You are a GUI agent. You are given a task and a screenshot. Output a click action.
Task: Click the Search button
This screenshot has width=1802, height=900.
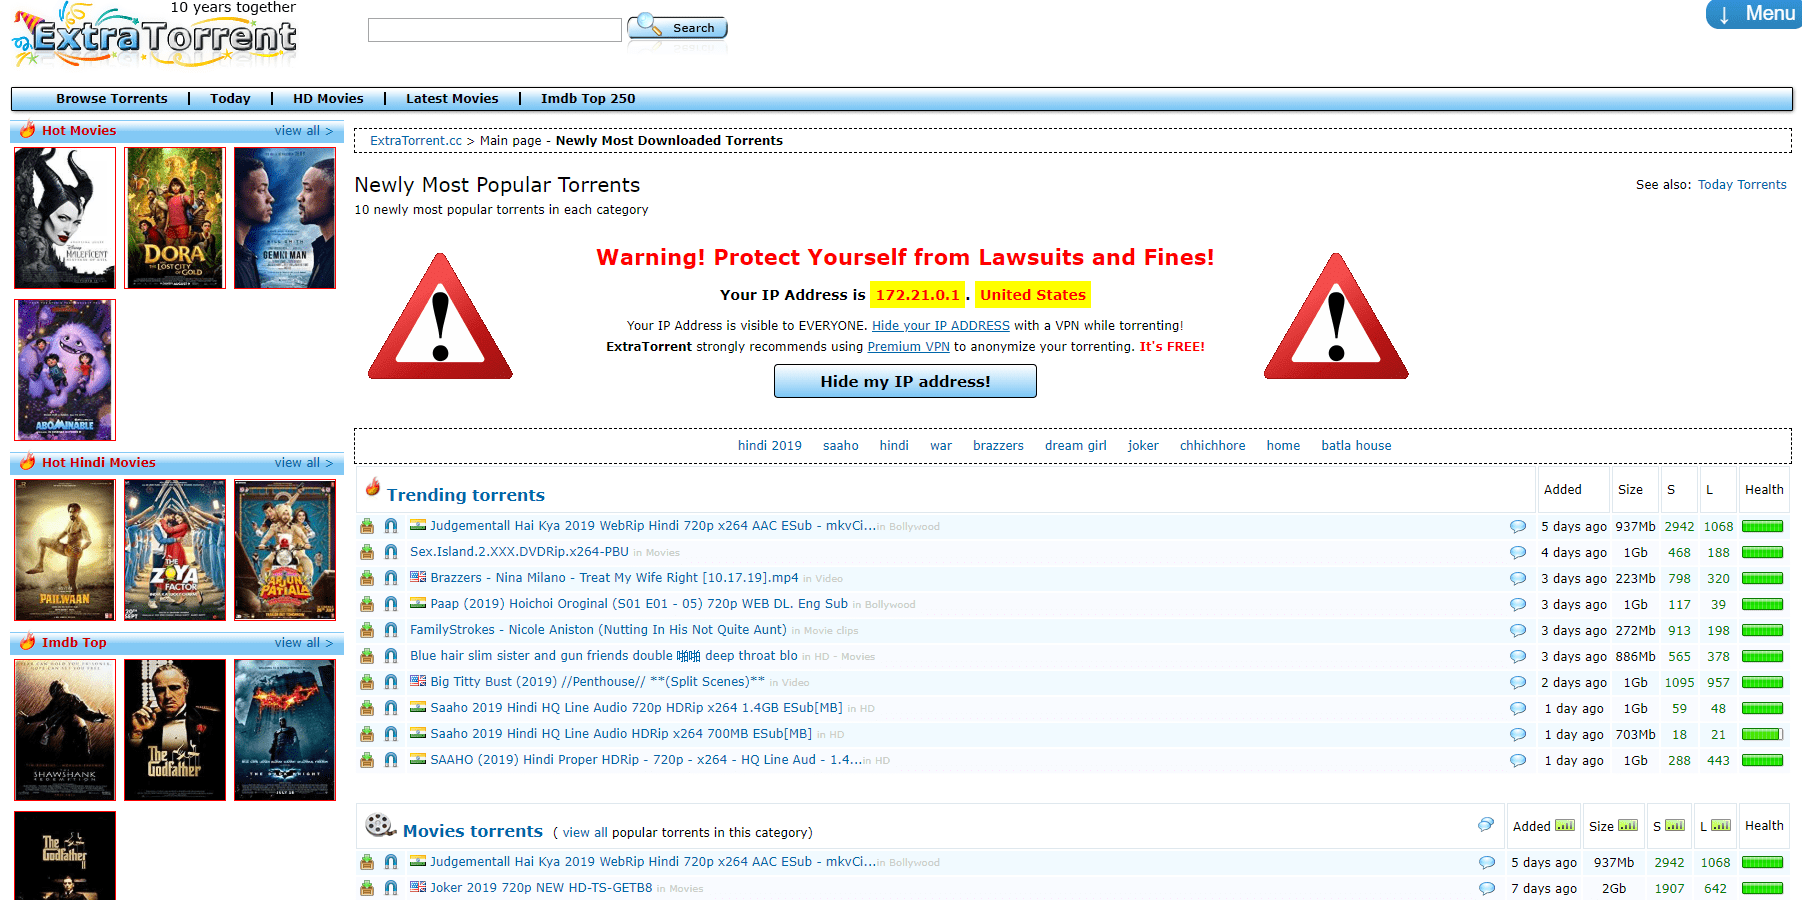(x=678, y=27)
